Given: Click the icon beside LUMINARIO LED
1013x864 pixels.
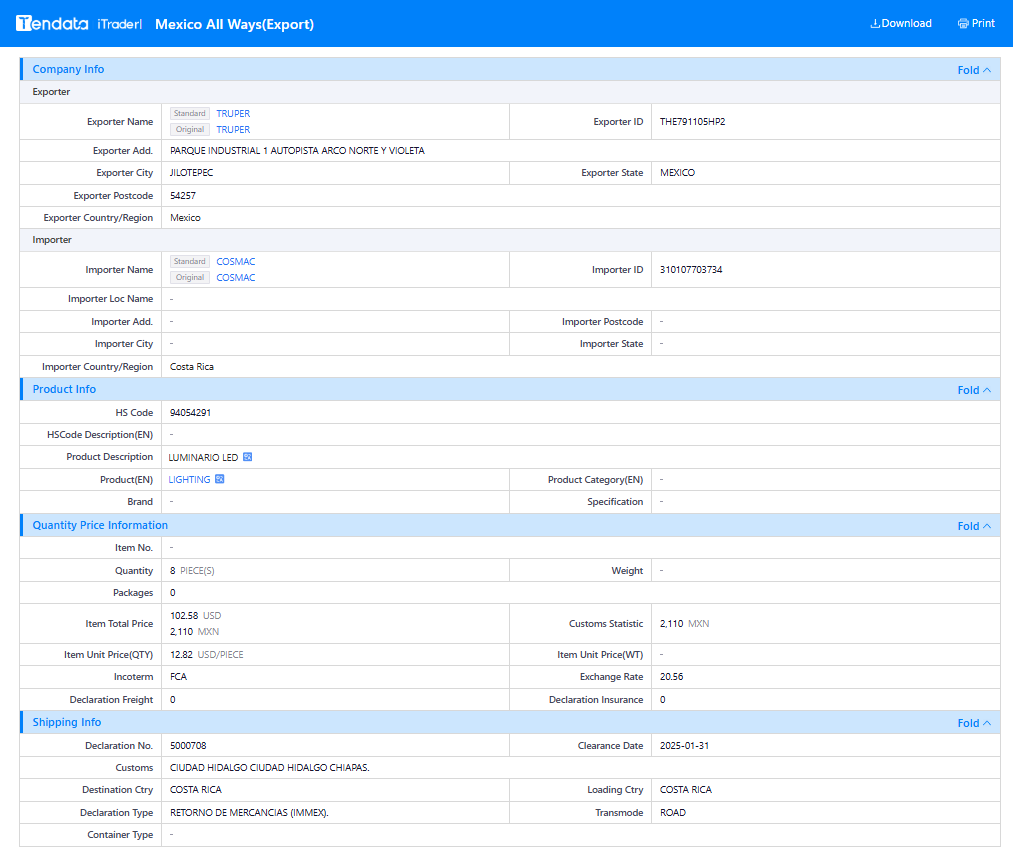Looking at the screenshot, I should 247,457.
